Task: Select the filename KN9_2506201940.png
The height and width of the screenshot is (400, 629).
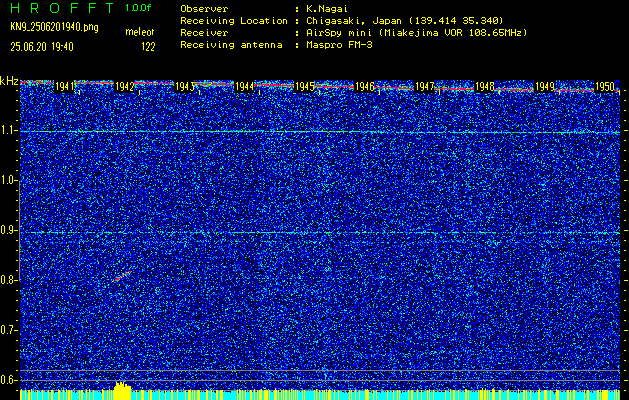Action: [x=54, y=27]
